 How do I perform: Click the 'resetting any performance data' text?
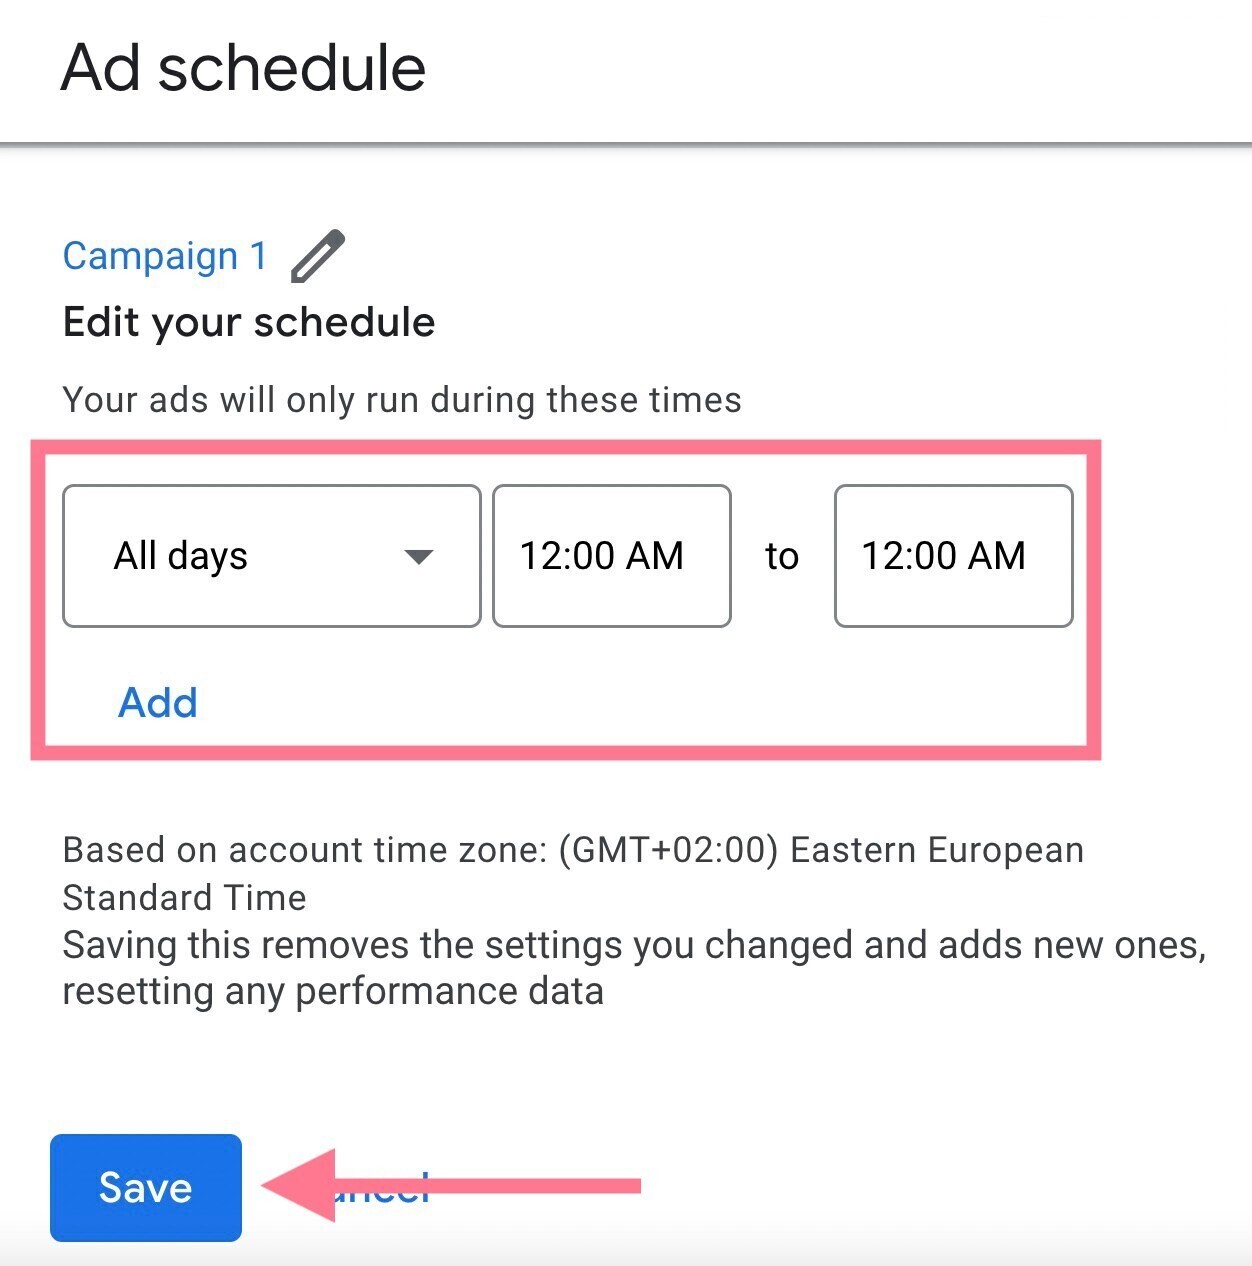333,992
